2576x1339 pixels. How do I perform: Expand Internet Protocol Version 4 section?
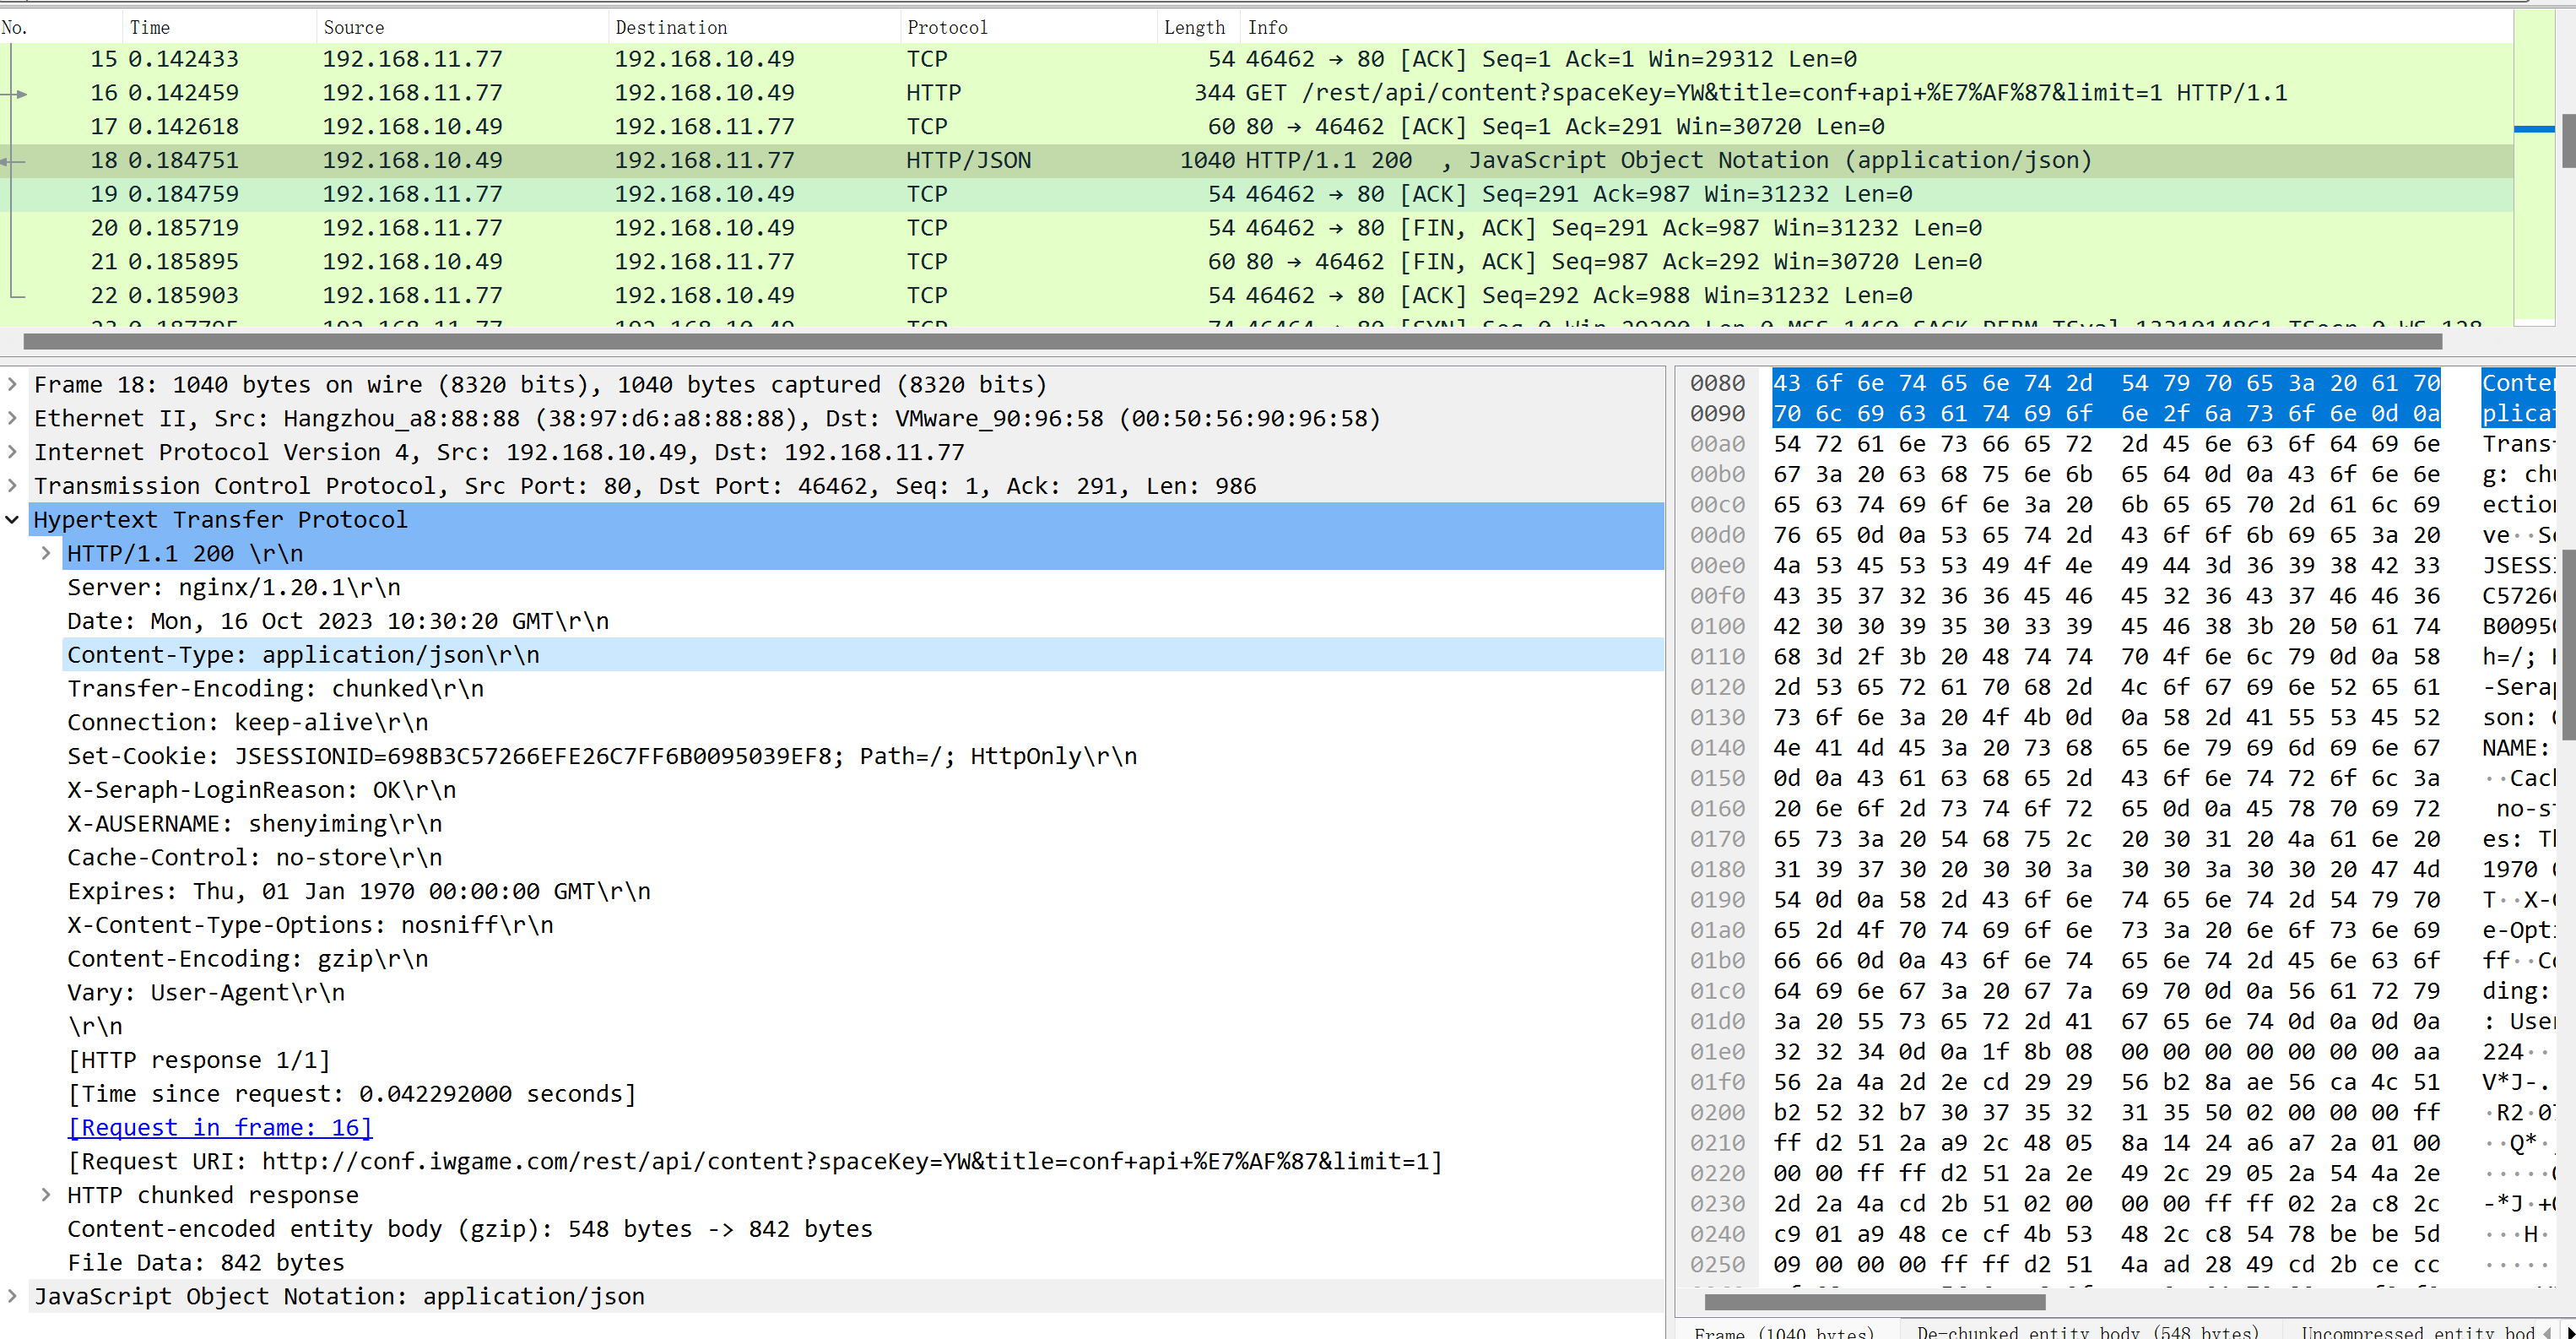tap(12, 452)
